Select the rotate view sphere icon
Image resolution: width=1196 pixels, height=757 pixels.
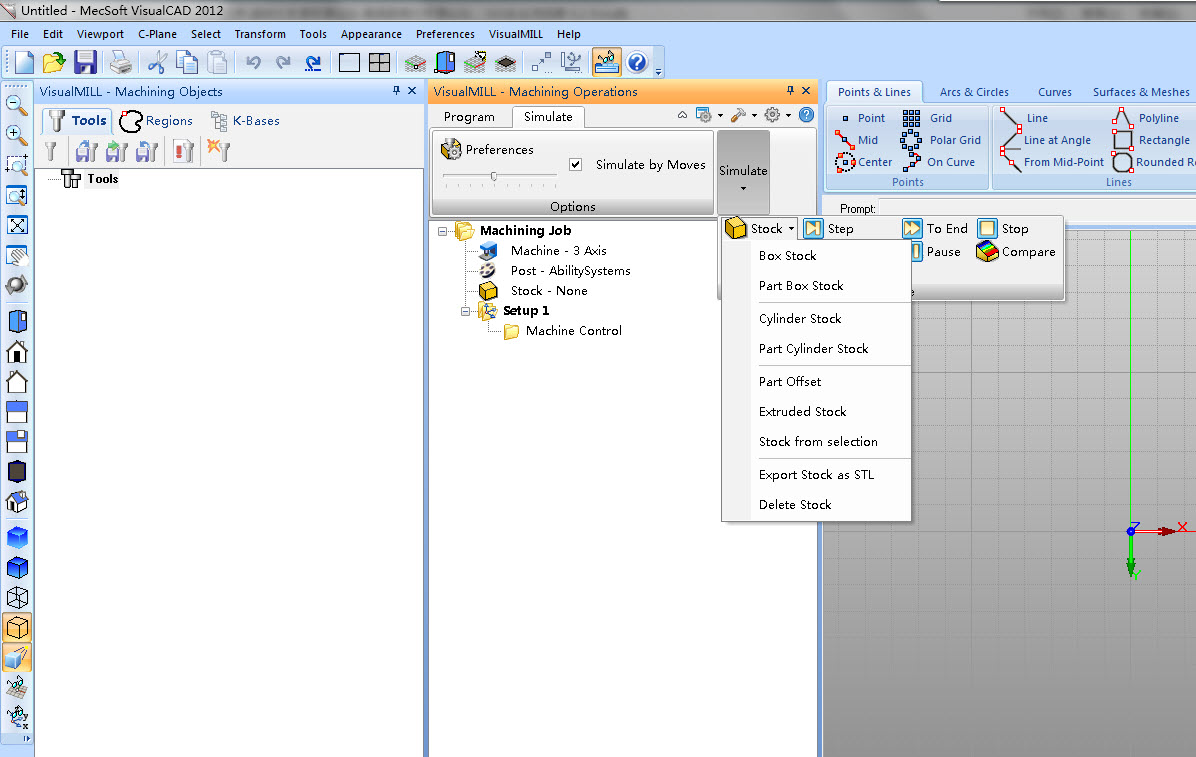click(x=17, y=285)
